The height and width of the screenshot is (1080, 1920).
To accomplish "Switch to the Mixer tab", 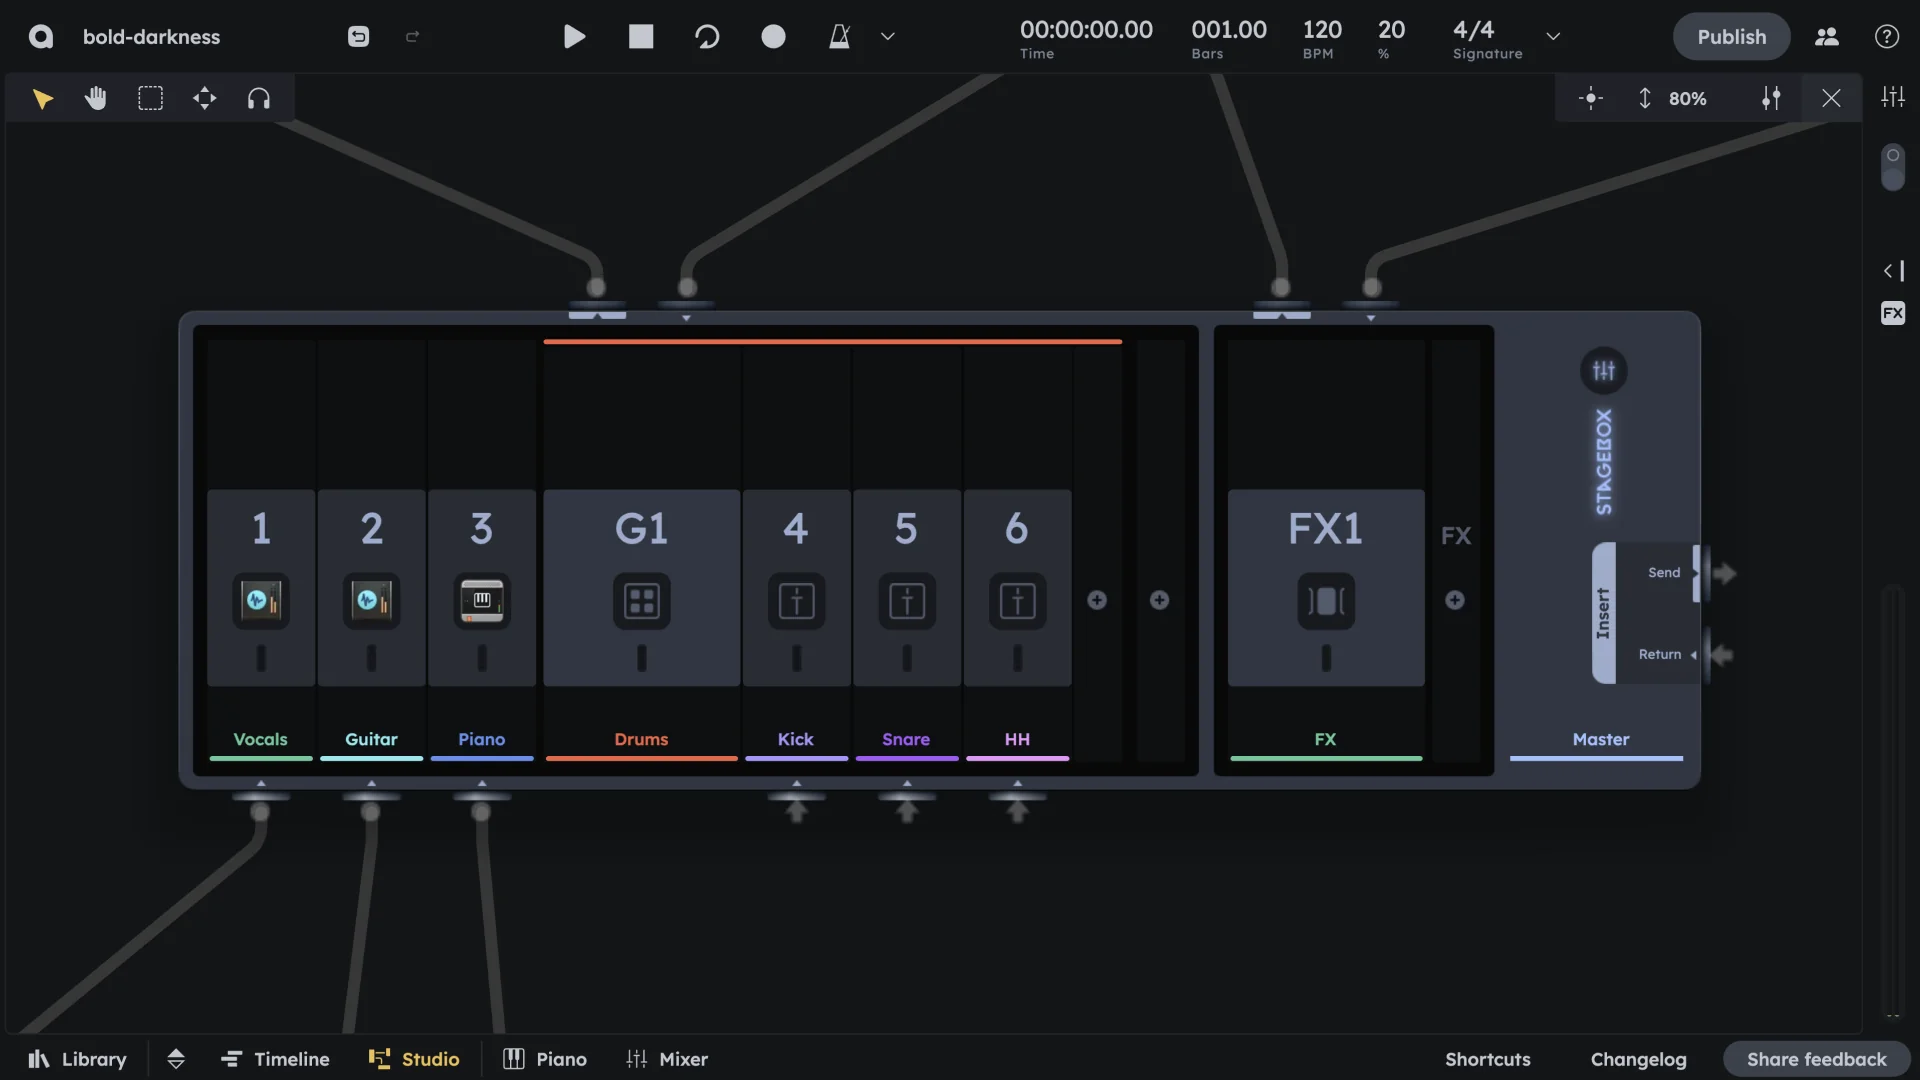I will (667, 1058).
